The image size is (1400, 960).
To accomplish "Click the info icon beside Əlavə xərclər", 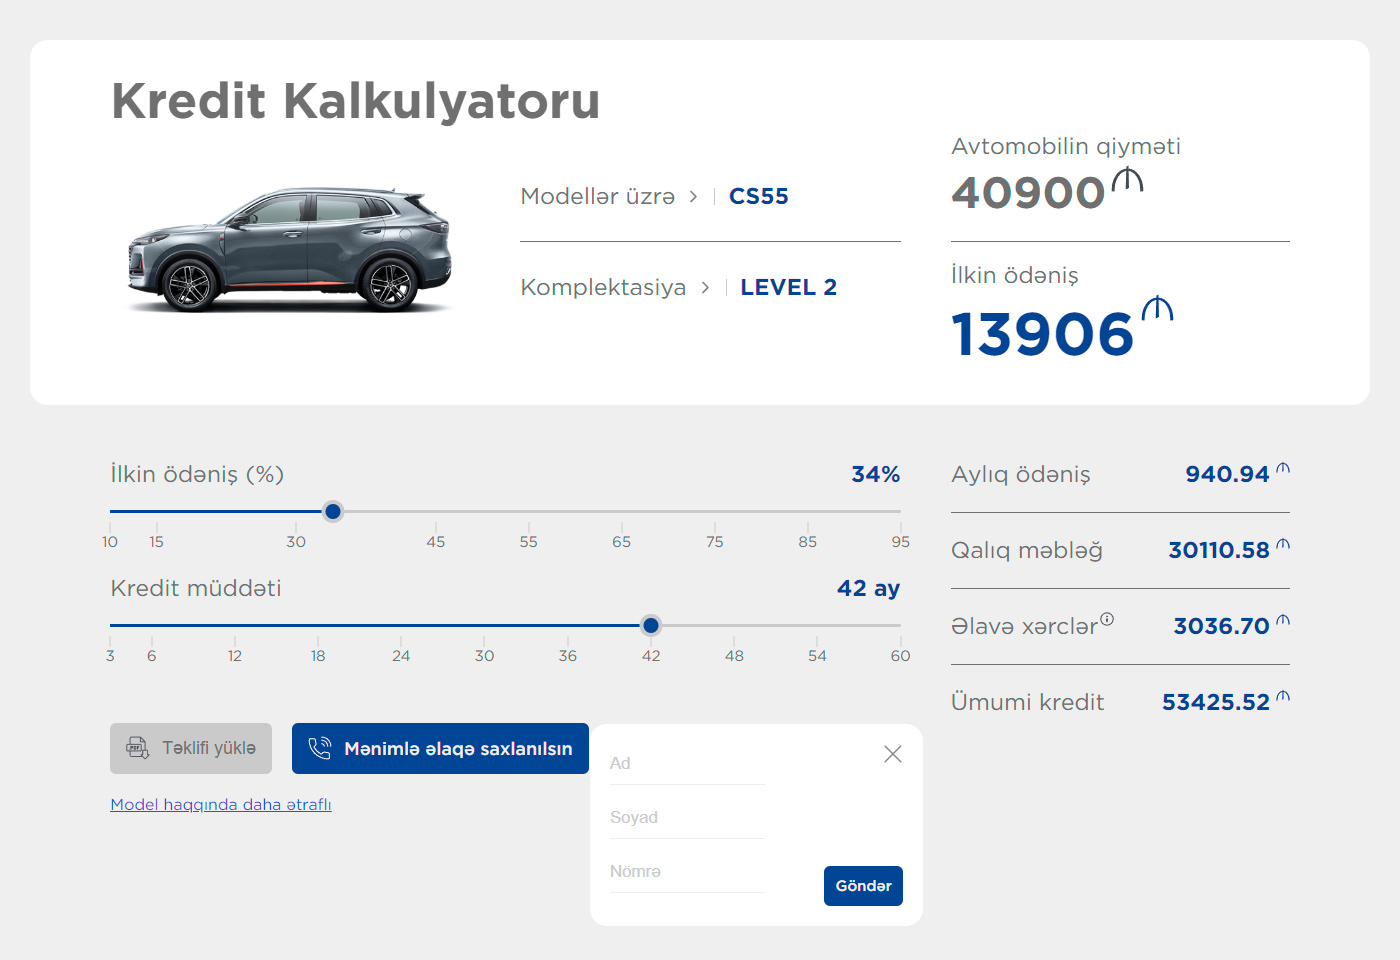I will (1107, 619).
